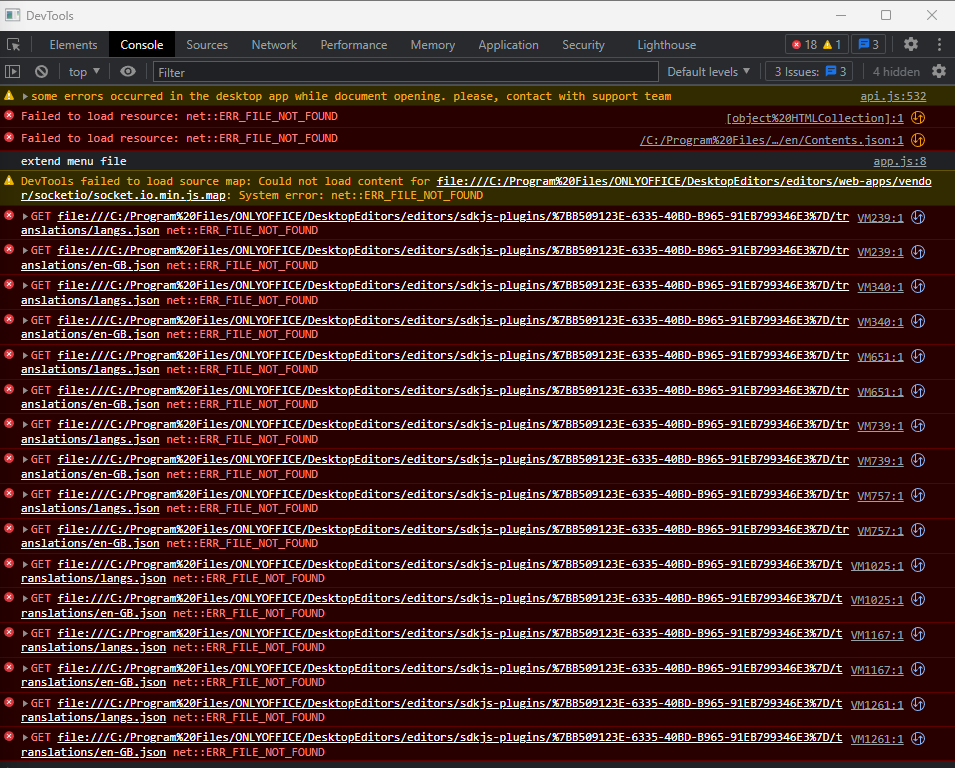Toggle the live expression eye icon
Image resolution: width=955 pixels, height=768 pixels.
tap(128, 72)
